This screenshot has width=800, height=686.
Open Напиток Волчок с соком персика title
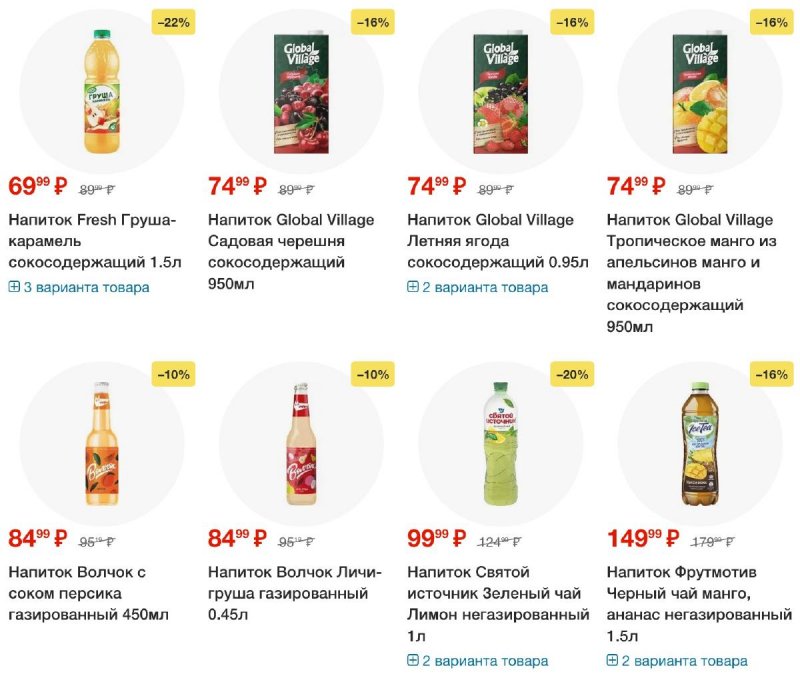click(88, 594)
